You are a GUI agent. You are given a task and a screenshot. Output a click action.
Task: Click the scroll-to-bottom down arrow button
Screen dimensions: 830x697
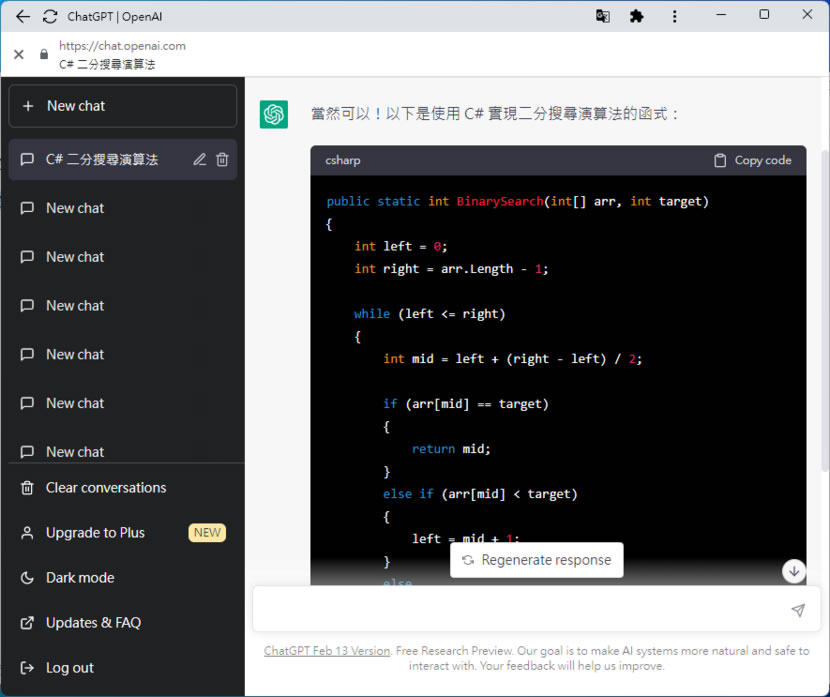(x=794, y=571)
